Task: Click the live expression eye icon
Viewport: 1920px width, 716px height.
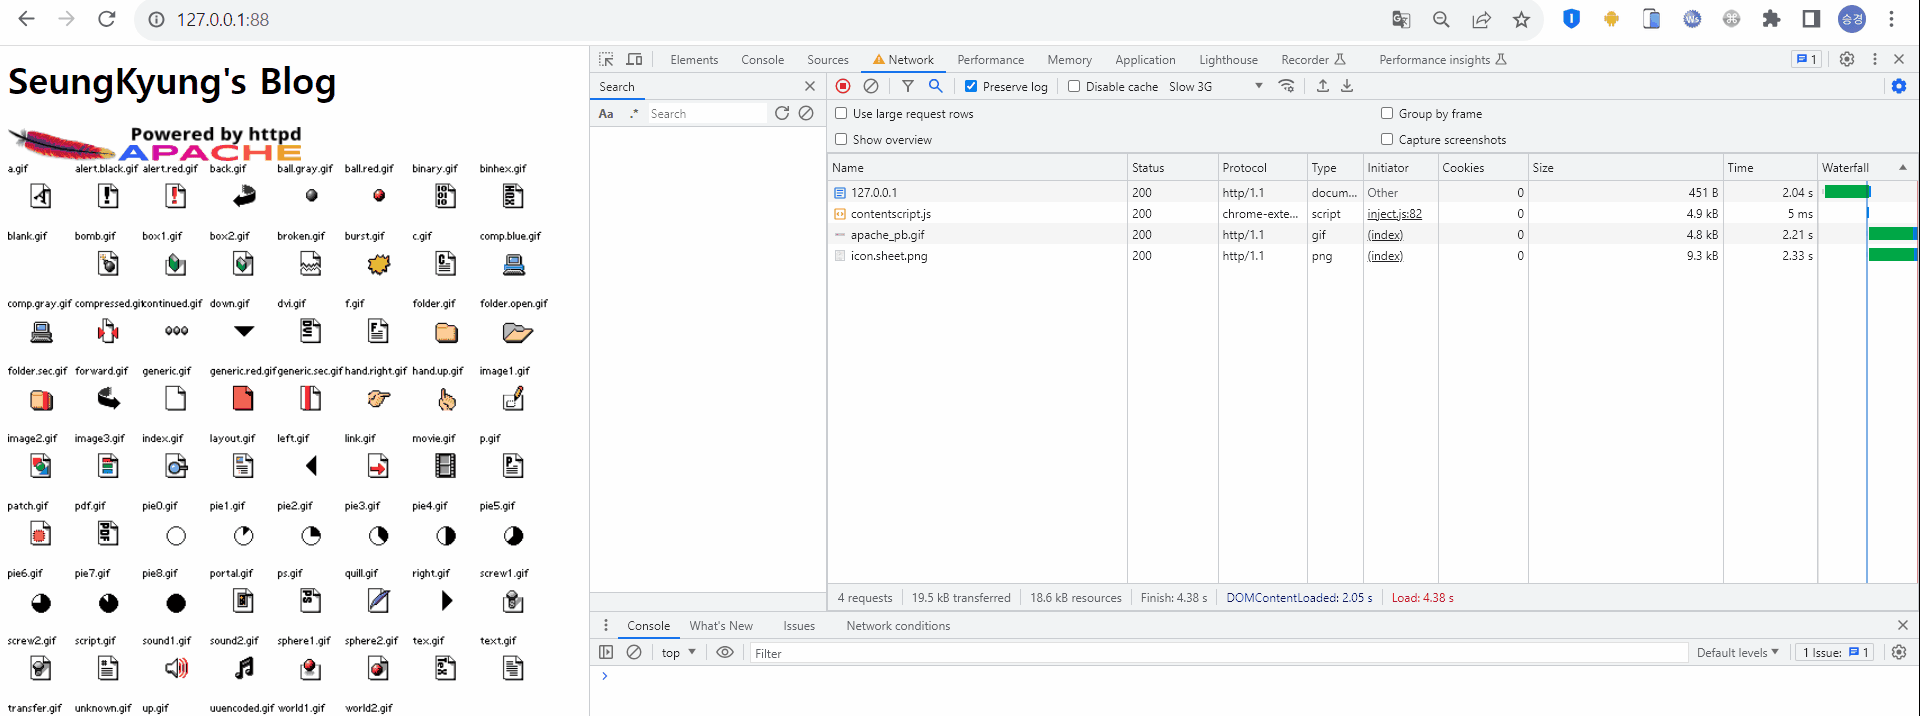Action: click(x=725, y=652)
